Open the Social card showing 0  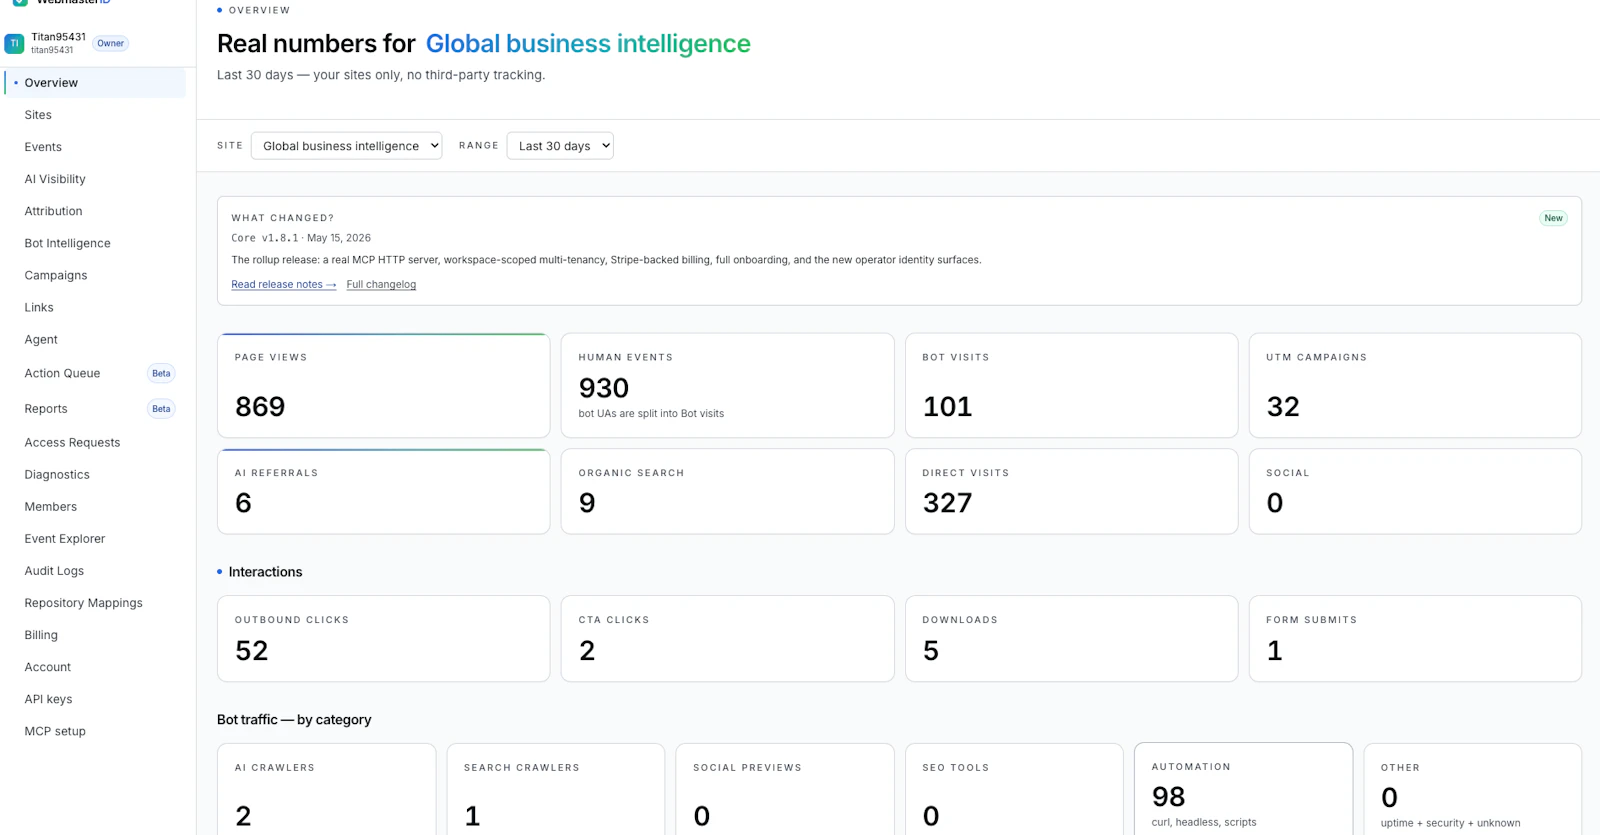tap(1415, 491)
